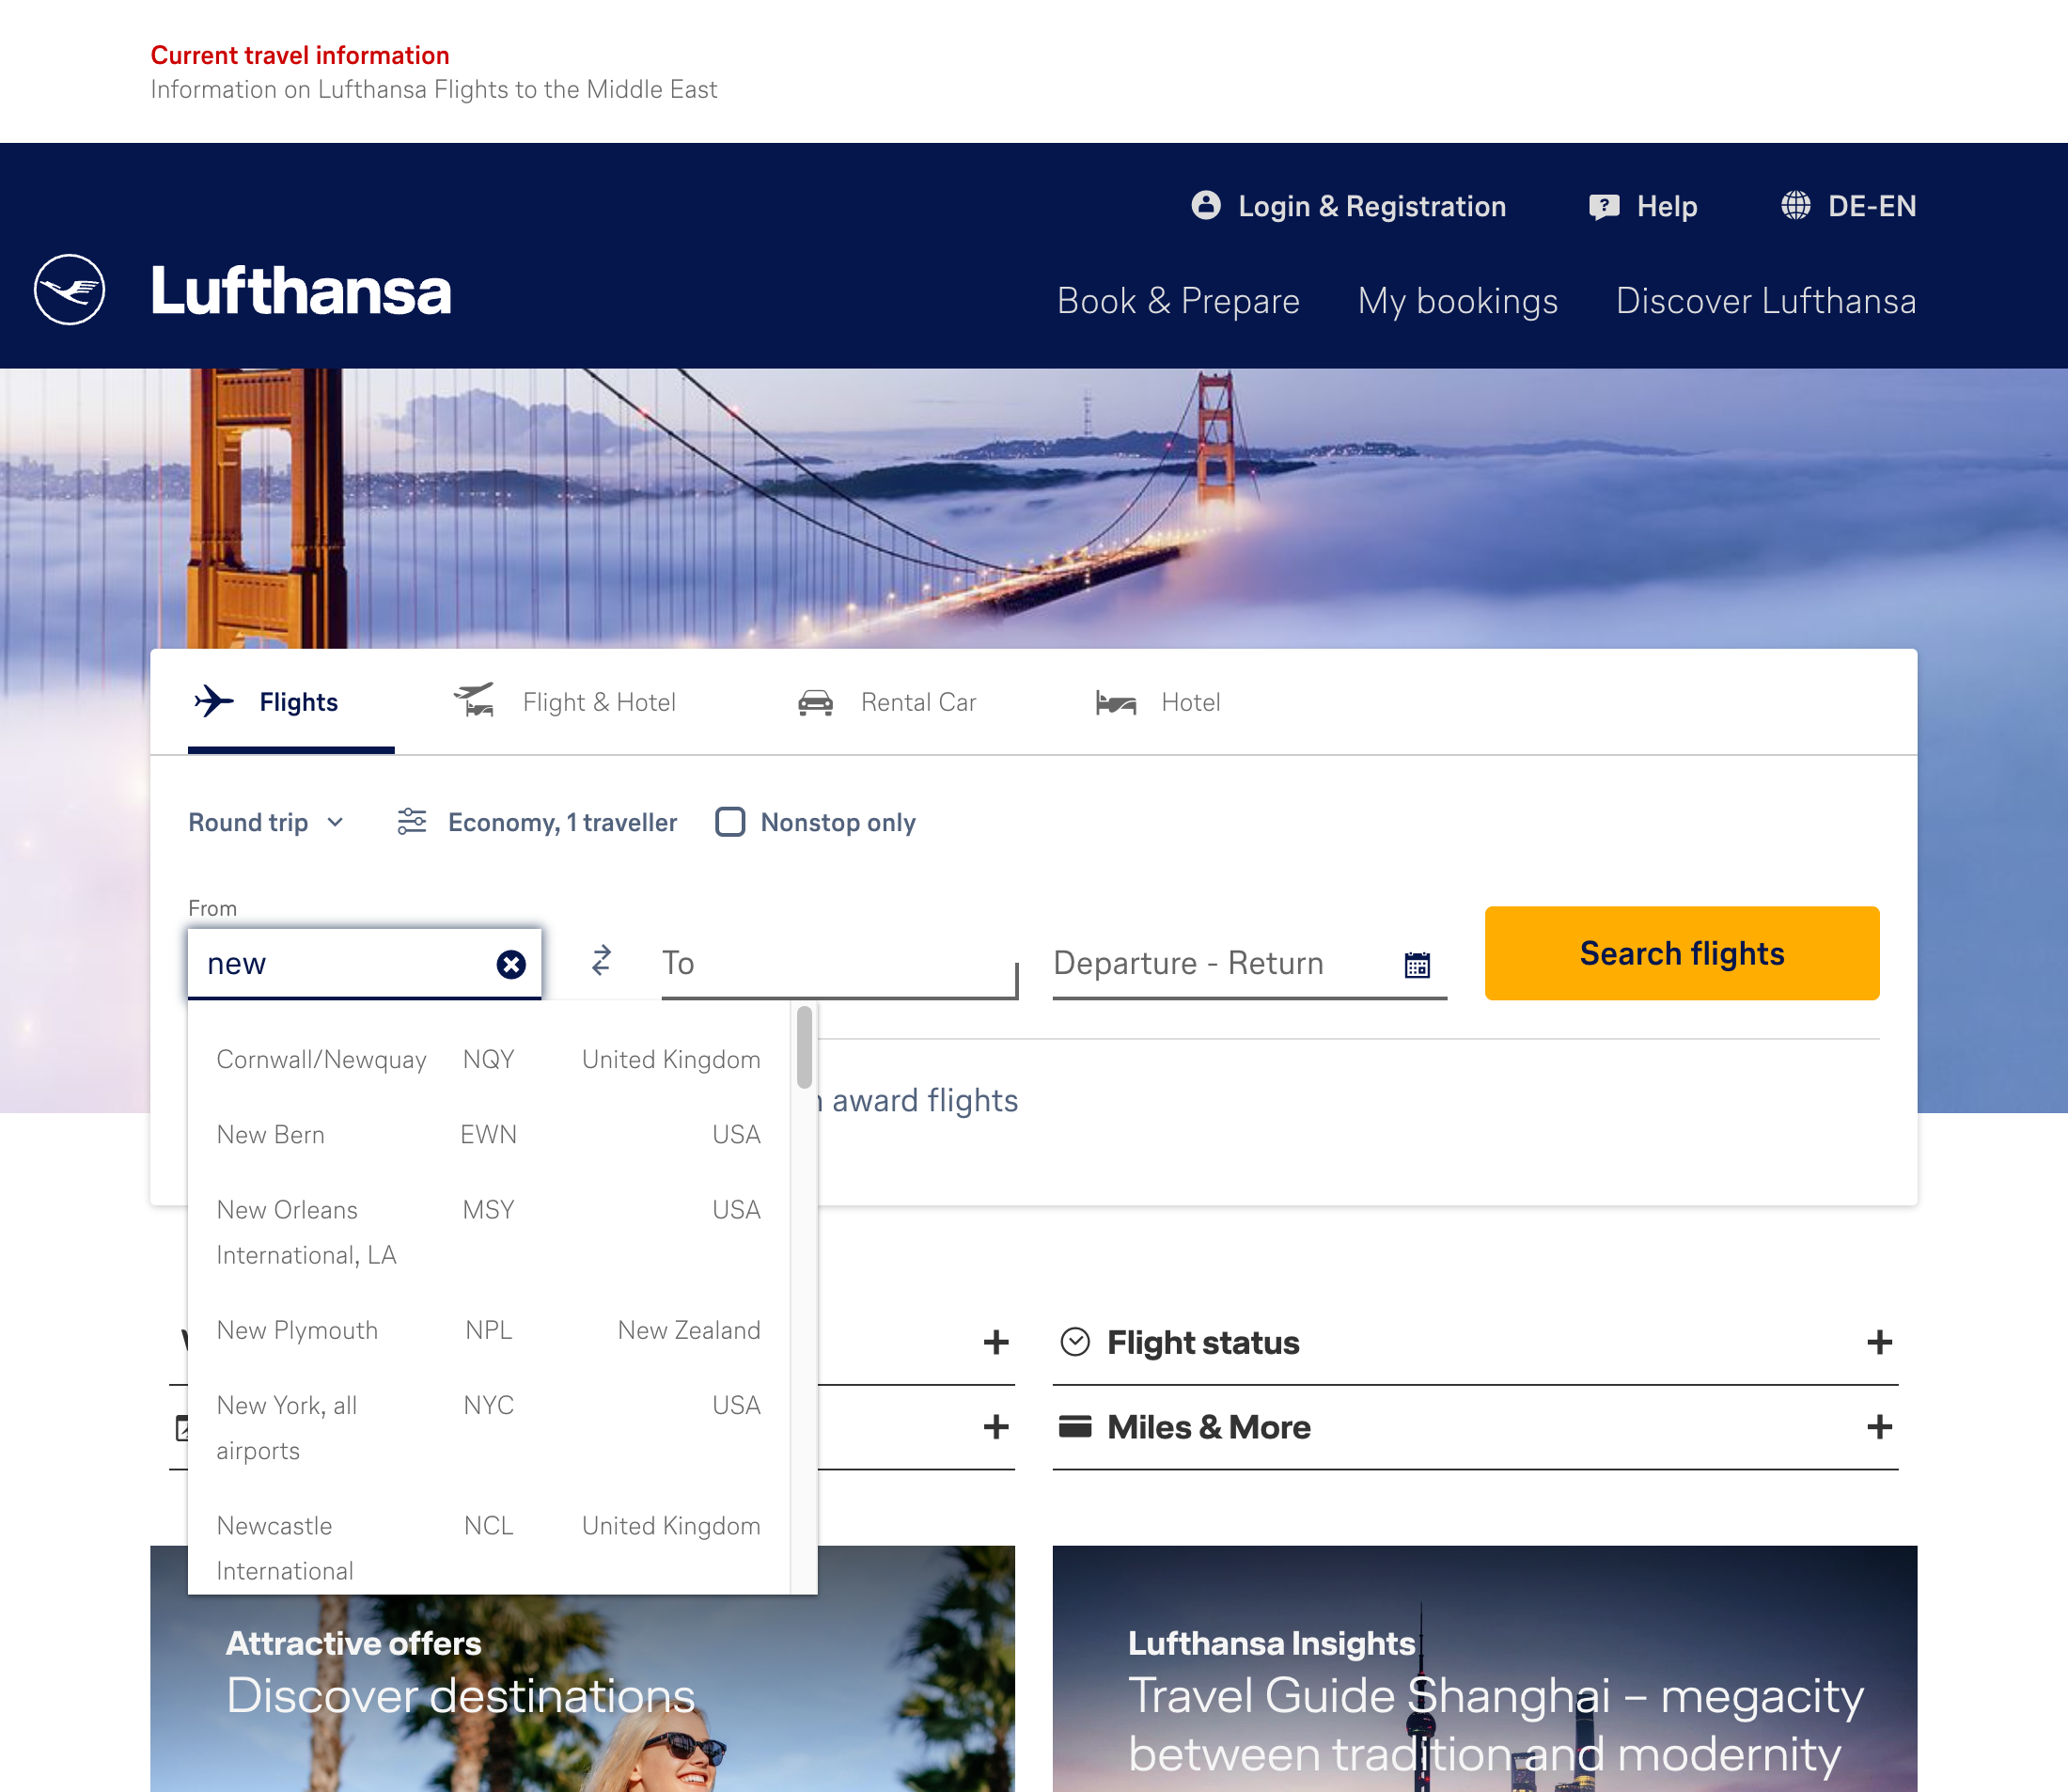Enable the Nonstop only checkbox

tap(731, 821)
